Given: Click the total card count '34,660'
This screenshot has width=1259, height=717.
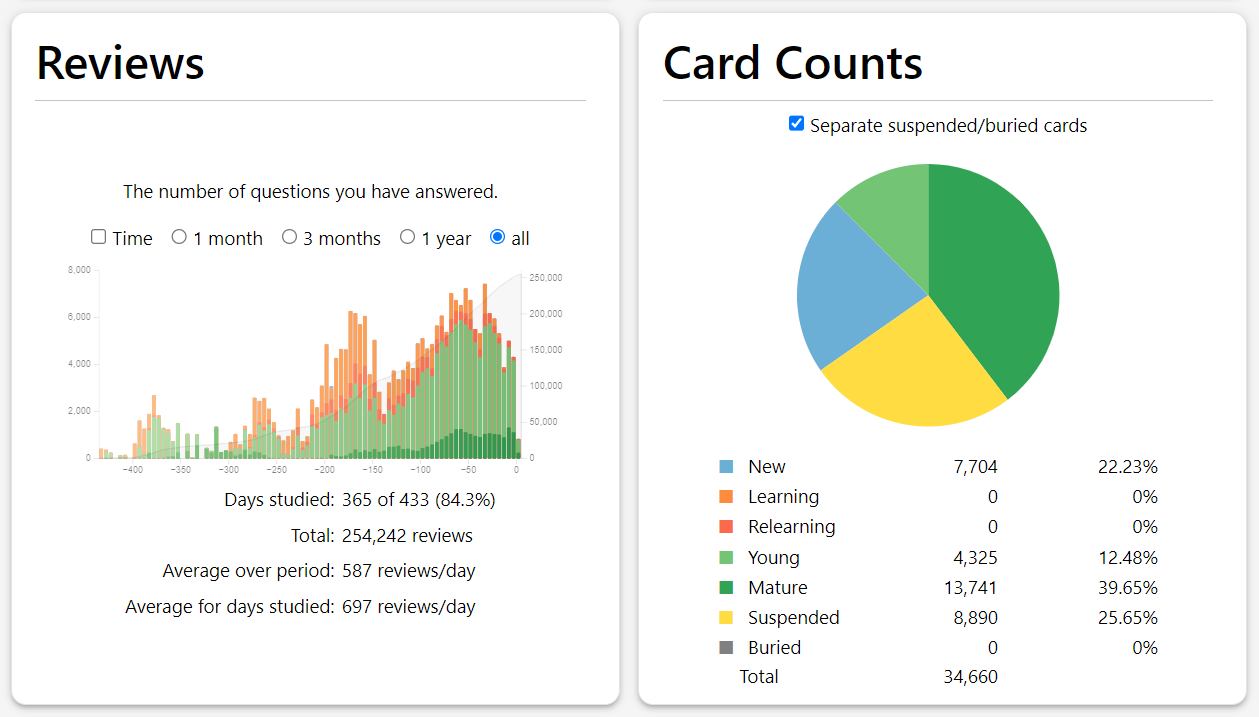Looking at the screenshot, I should point(971,677).
